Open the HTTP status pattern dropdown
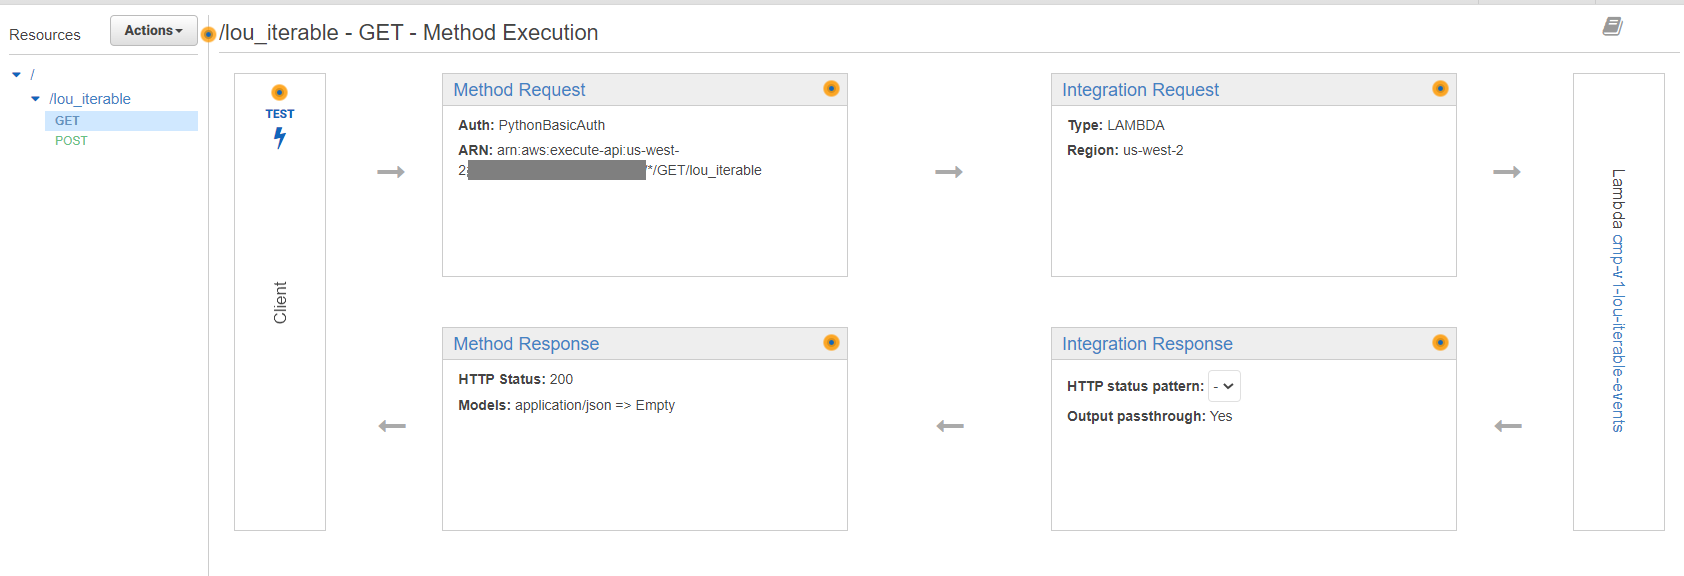 coord(1224,386)
